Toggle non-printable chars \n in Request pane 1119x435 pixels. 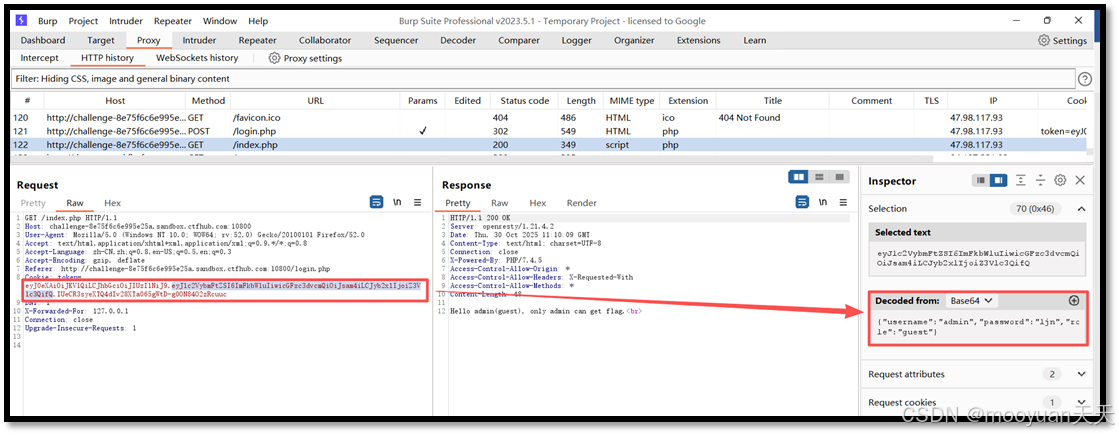point(398,203)
